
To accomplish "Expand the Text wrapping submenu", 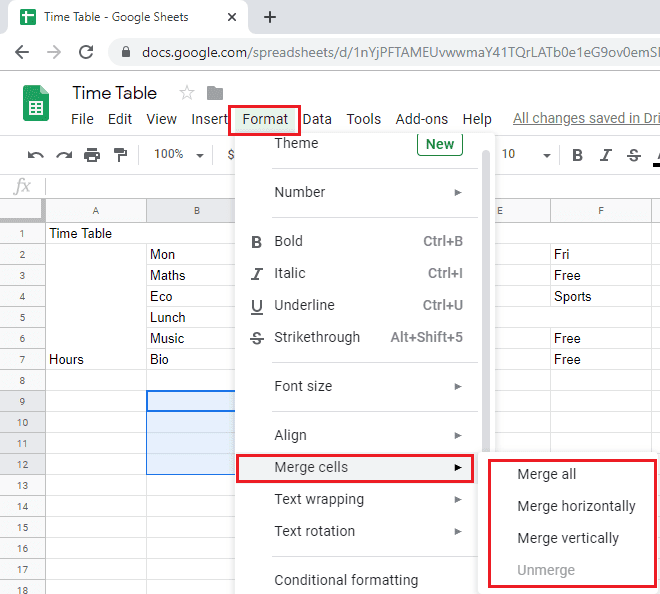I will (x=368, y=499).
